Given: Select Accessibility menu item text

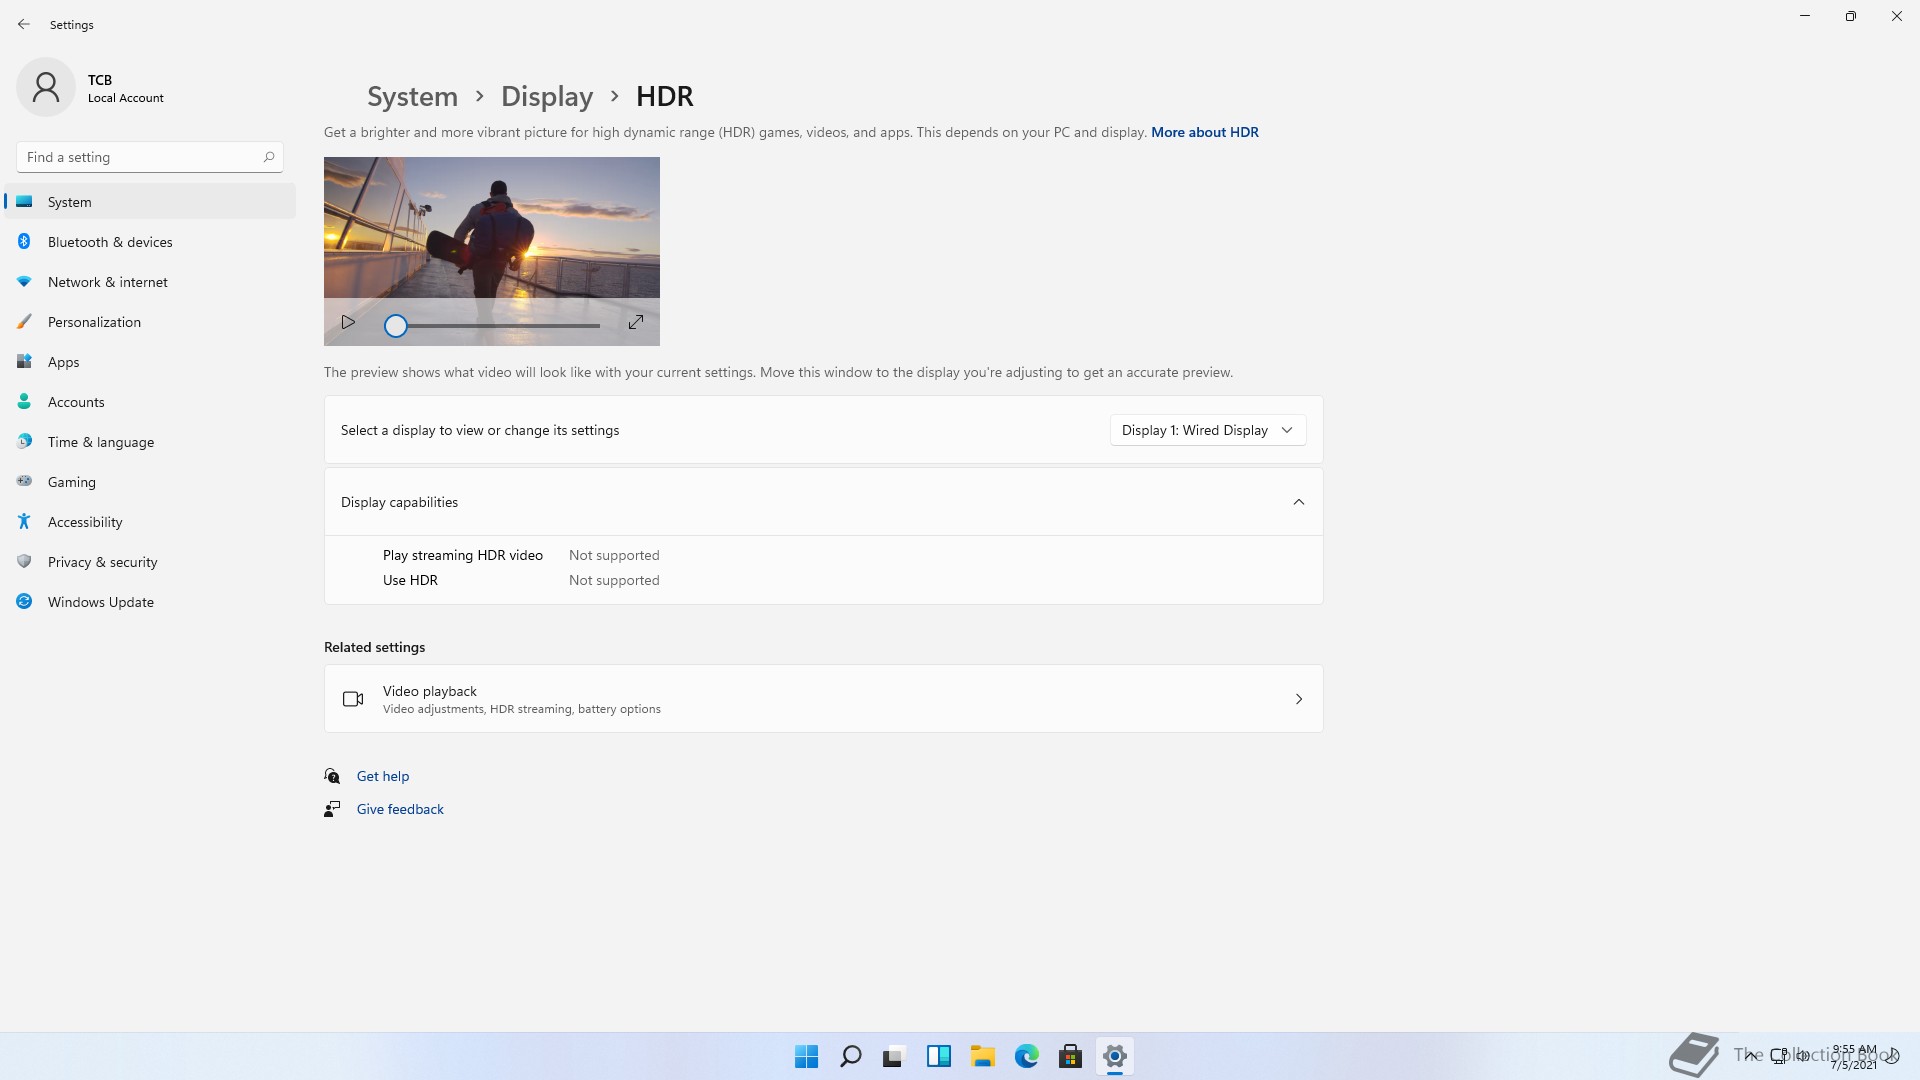Looking at the screenshot, I should 85,522.
